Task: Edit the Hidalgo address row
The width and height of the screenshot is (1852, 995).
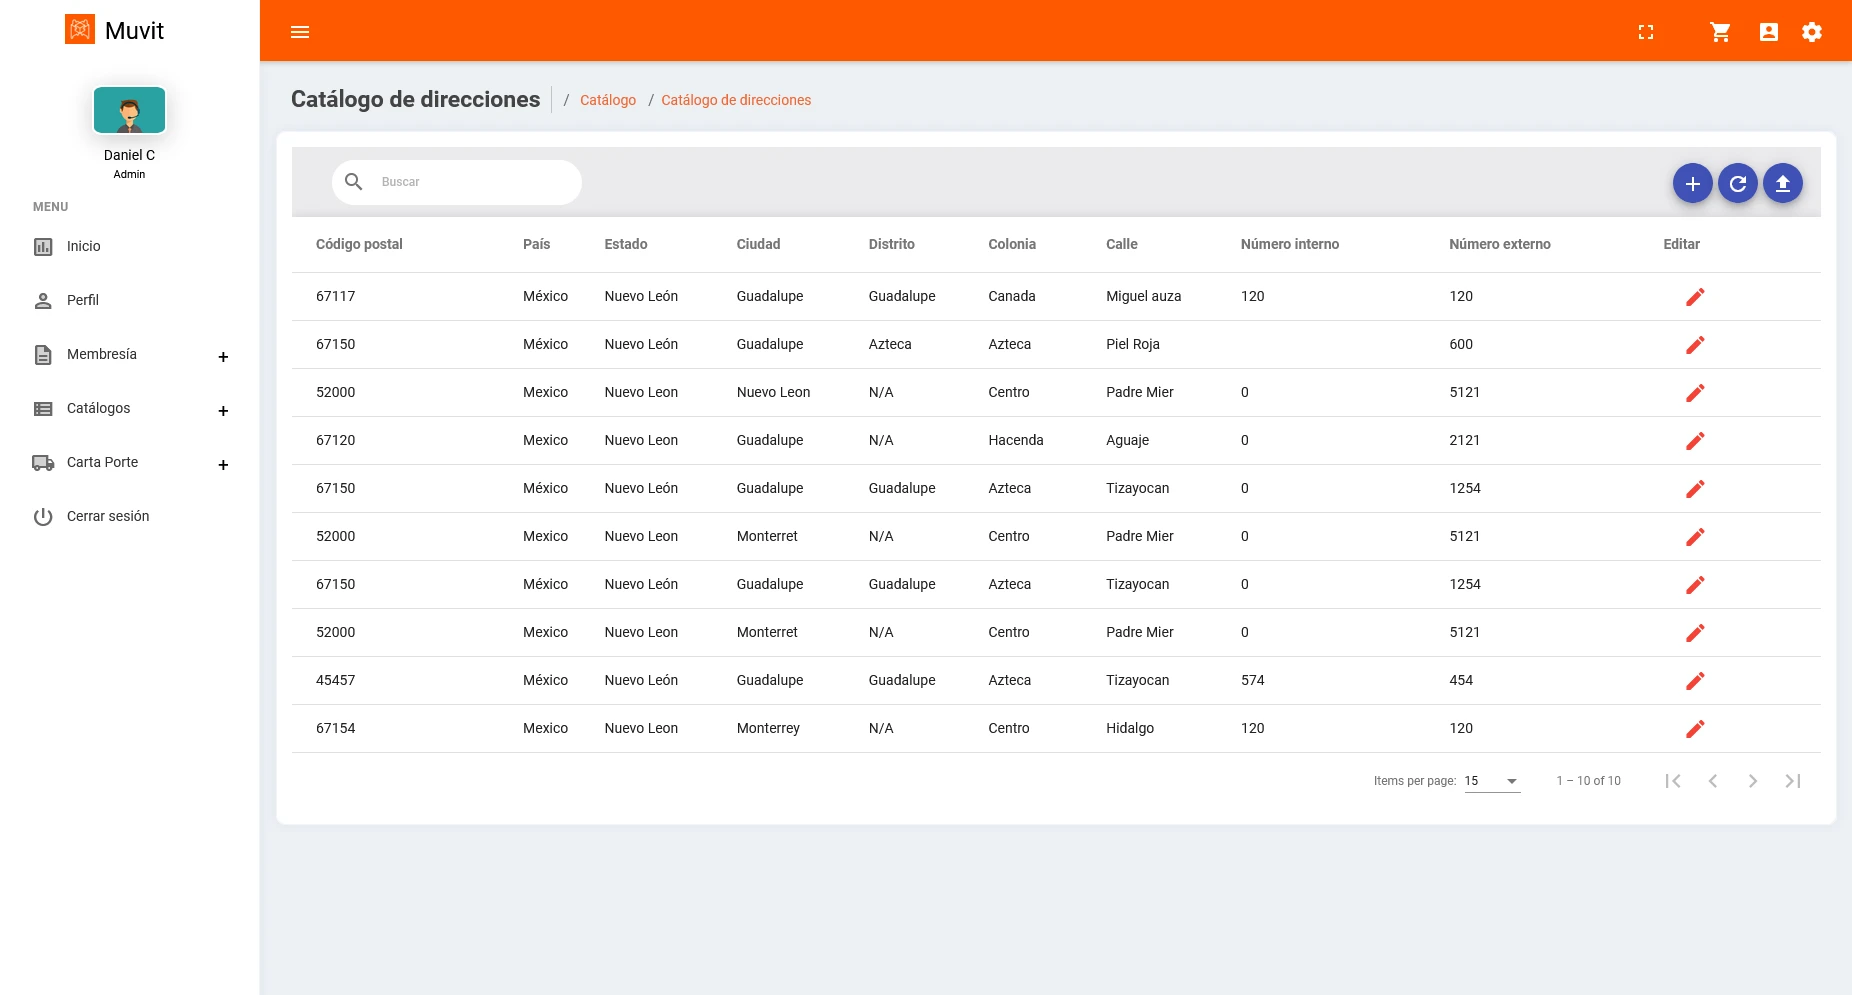Action: 1695,729
